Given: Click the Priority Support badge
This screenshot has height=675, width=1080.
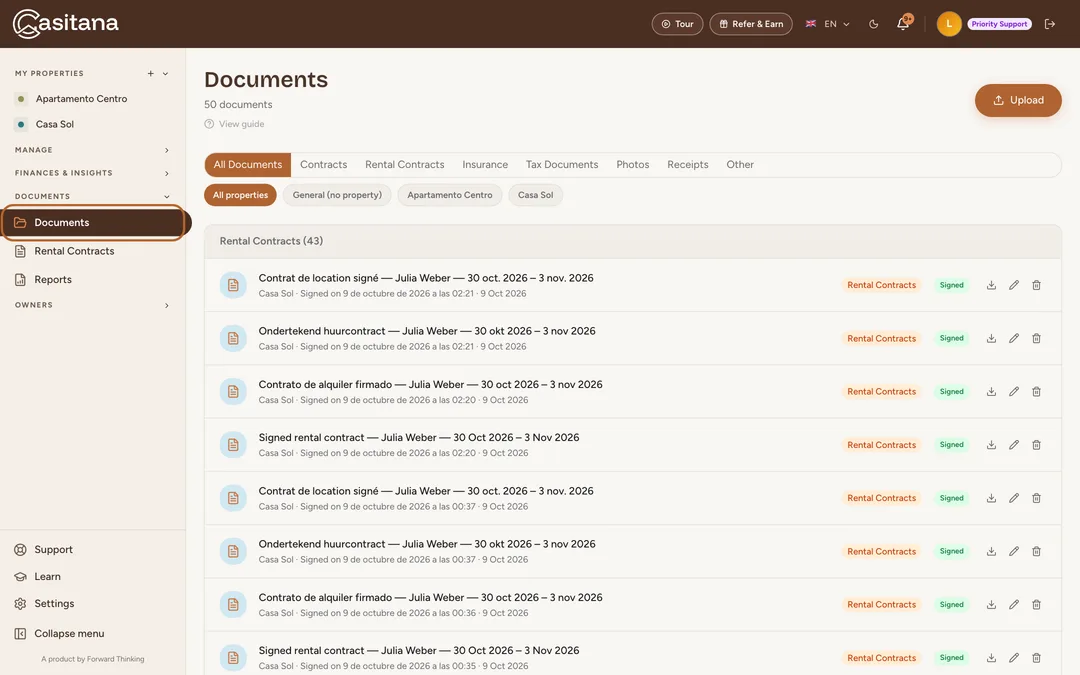Looking at the screenshot, I should 999,24.
